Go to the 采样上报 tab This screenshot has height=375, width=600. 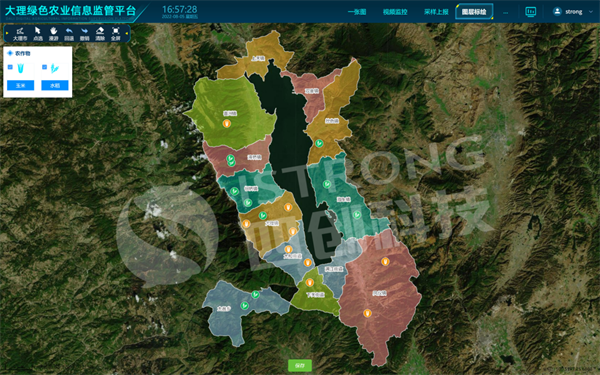(x=436, y=12)
